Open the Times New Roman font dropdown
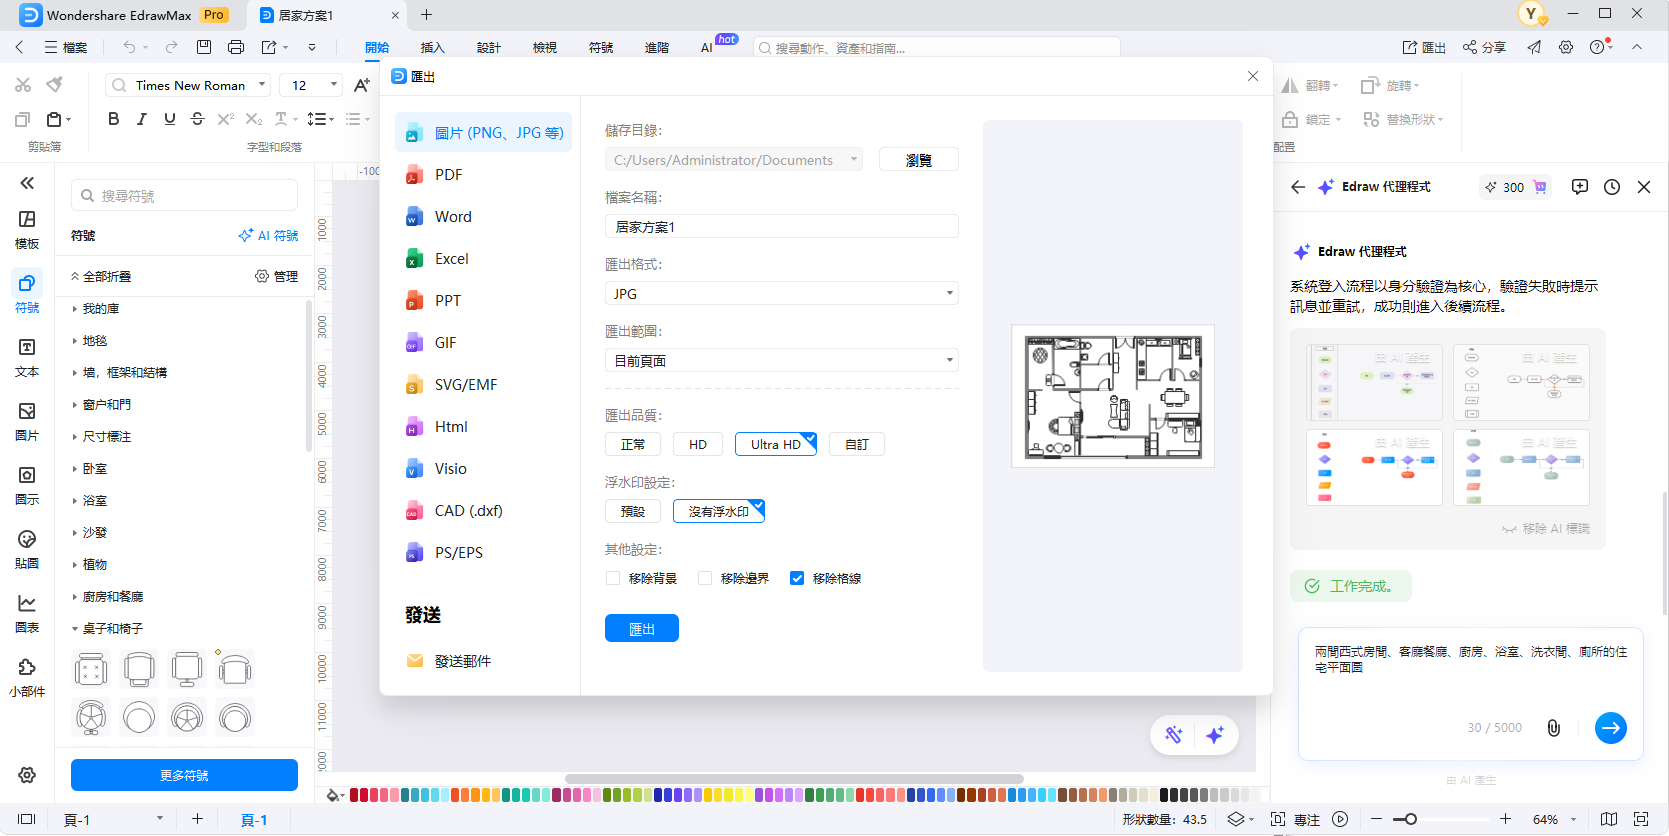The width and height of the screenshot is (1669, 836). tap(188, 85)
